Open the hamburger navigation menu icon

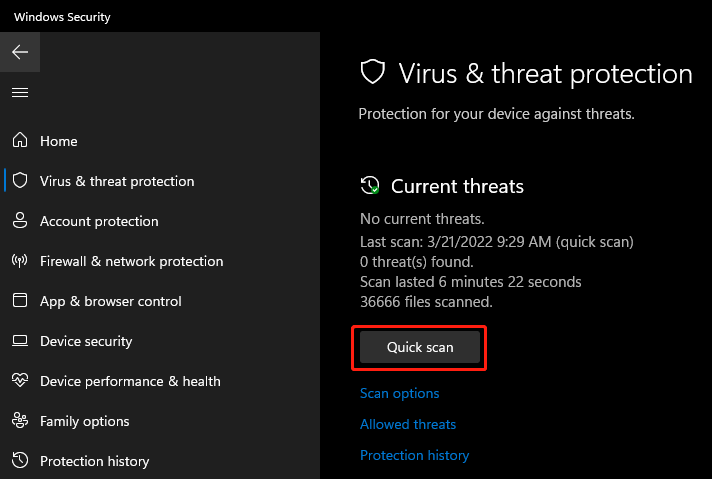20,93
